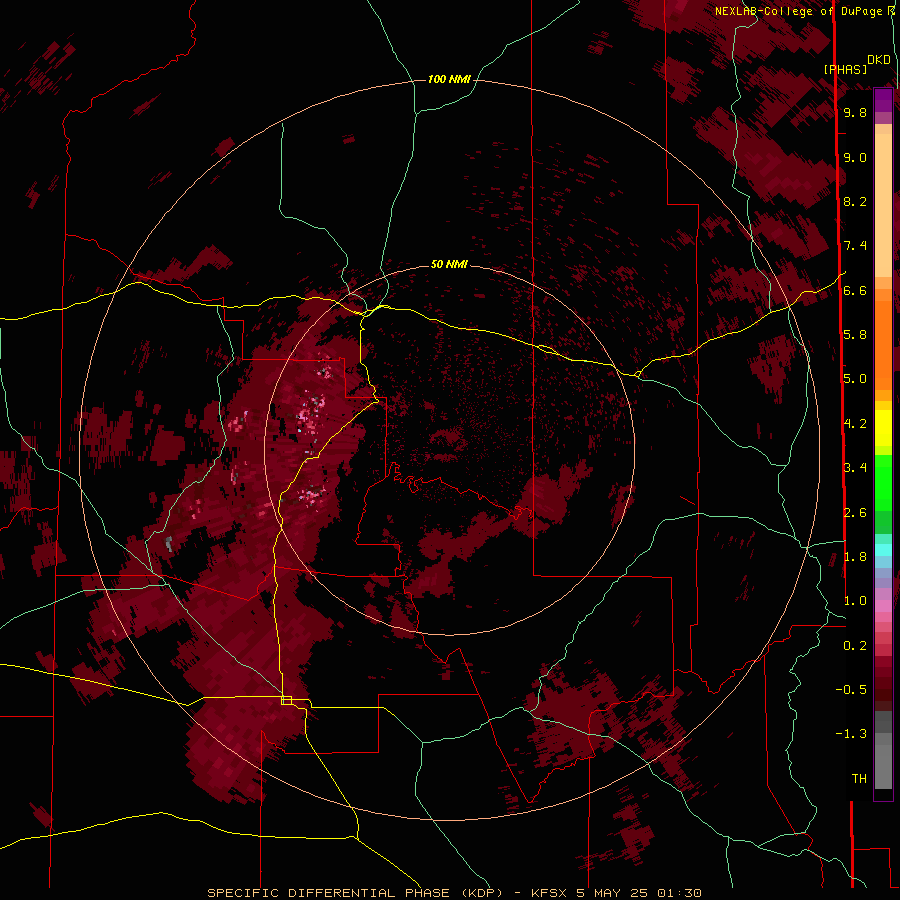Image resolution: width=900 pixels, height=900 pixels.
Task: Pick the bright yellow segment of the color bar
Action: pyautogui.click(x=883, y=428)
